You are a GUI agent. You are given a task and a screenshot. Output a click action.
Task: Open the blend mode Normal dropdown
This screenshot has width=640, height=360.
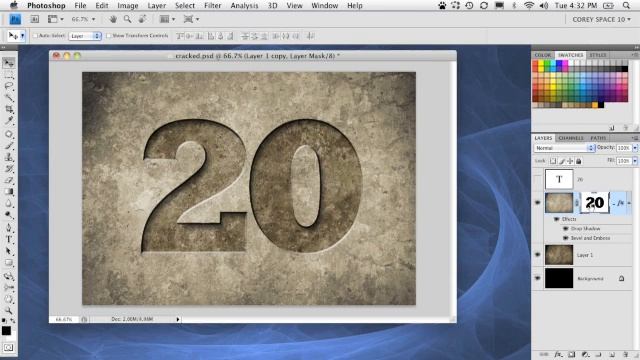coord(564,148)
